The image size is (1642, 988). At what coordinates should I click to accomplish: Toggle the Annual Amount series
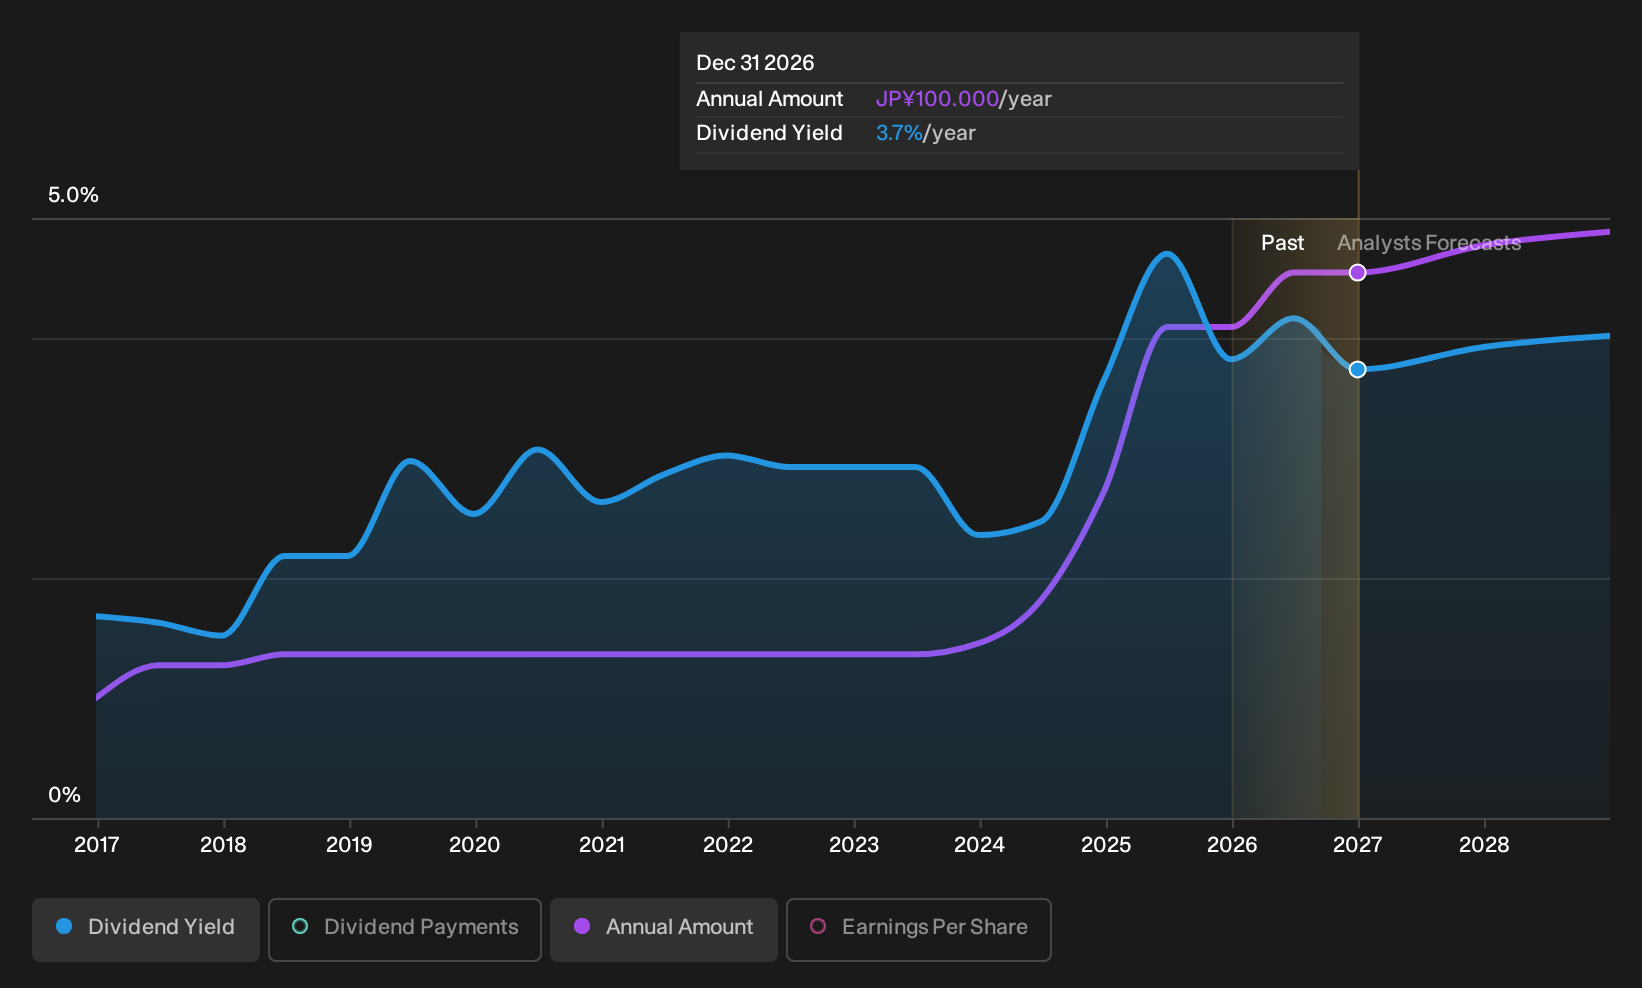(664, 930)
